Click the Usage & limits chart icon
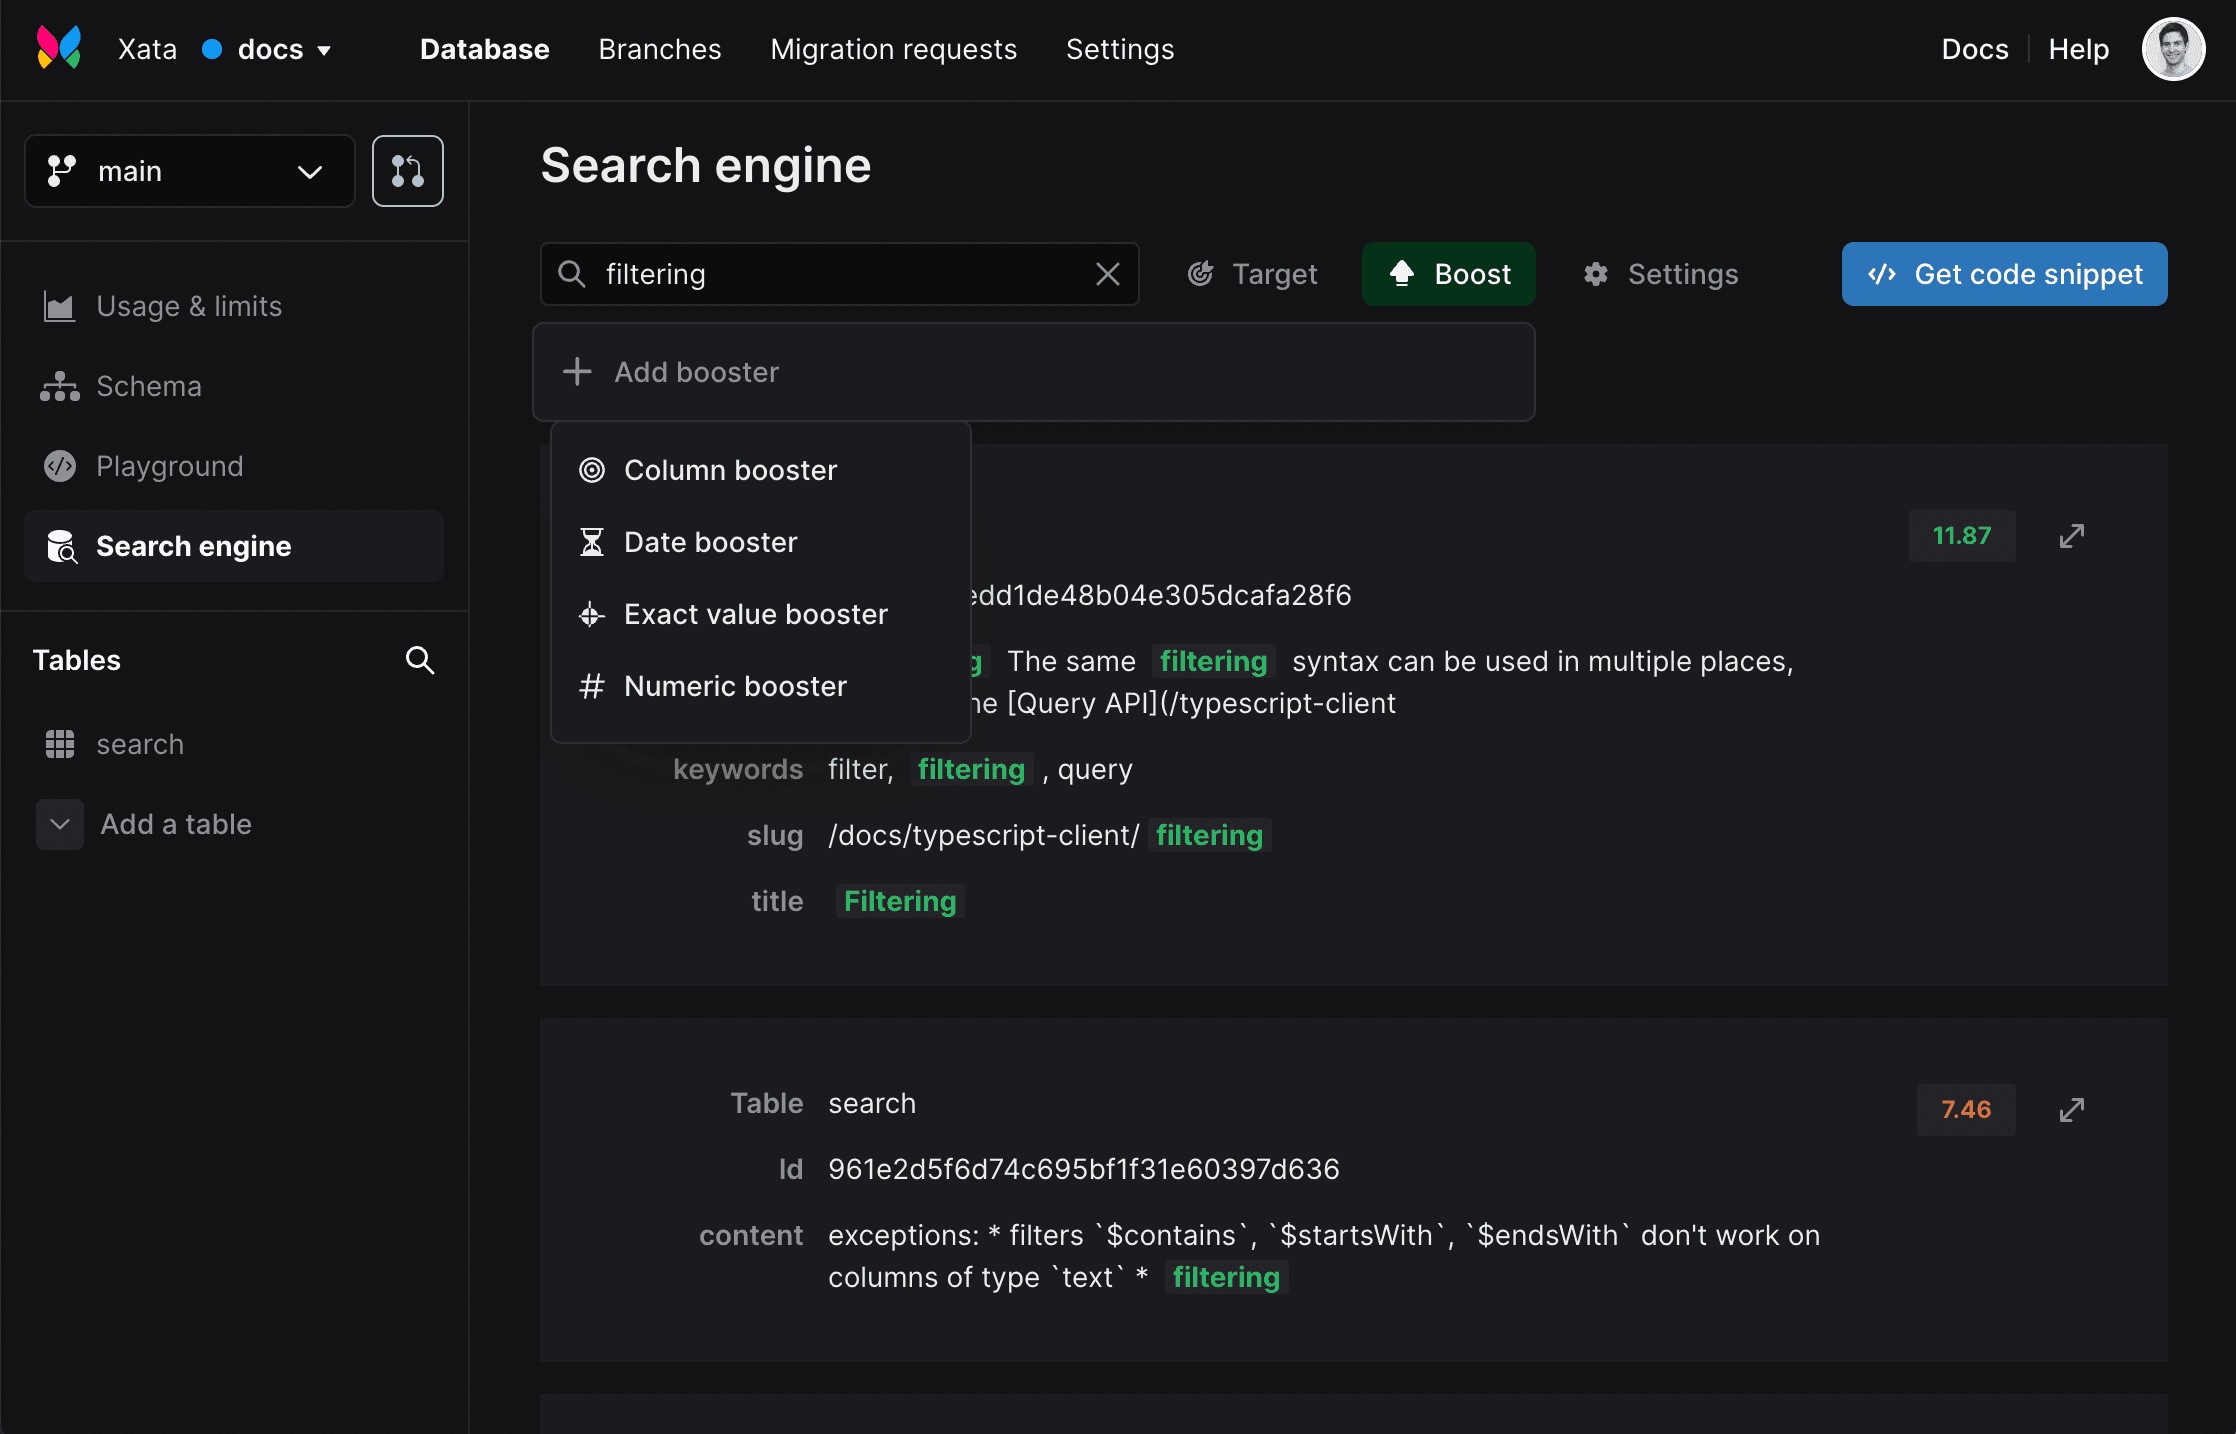The image size is (2236, 1434). tap(59, 306)
